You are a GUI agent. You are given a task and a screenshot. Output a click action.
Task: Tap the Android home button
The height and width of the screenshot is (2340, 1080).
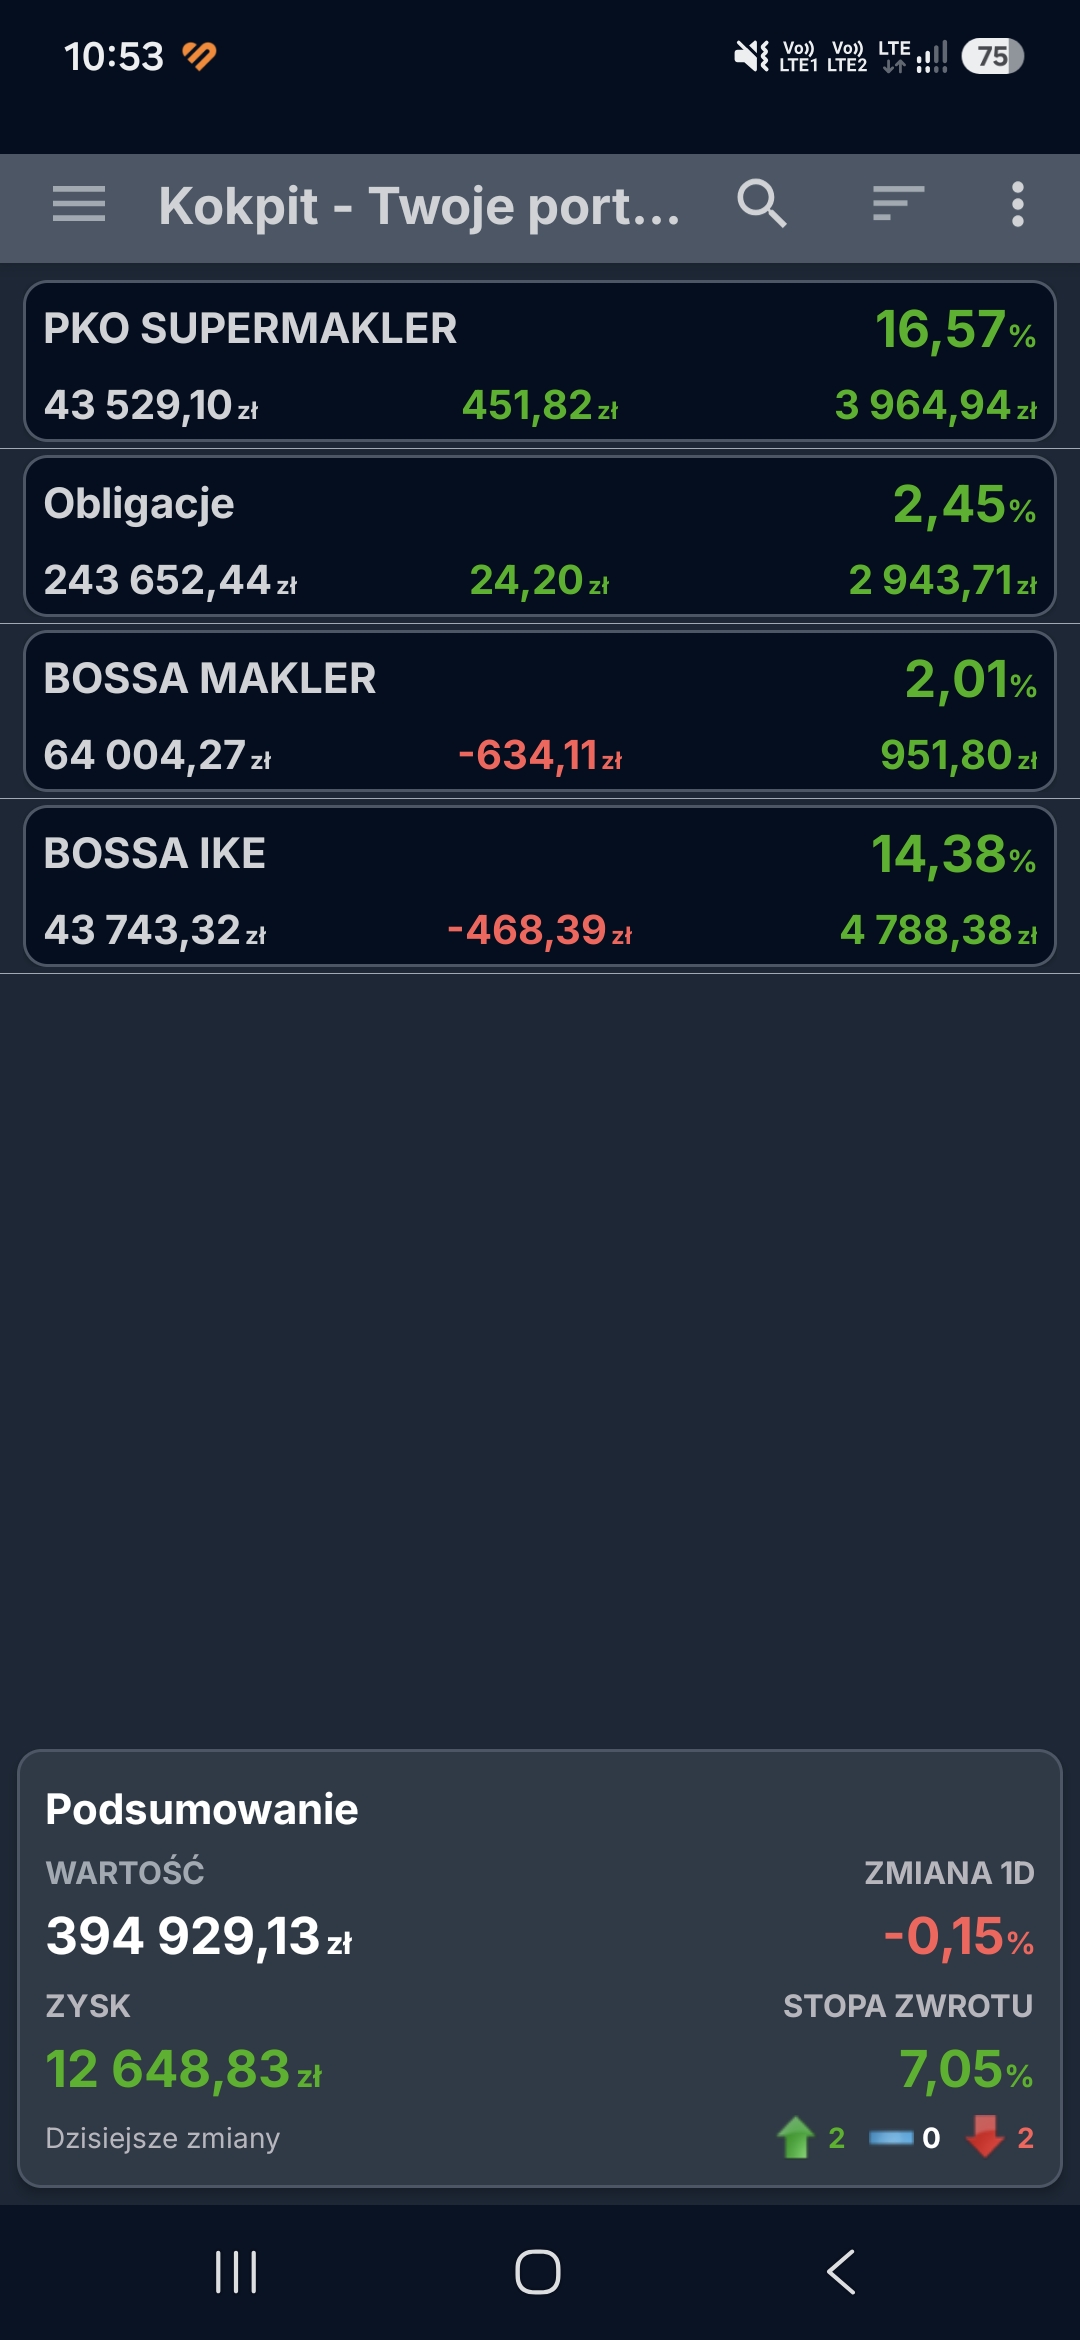(x=538, y=2272)
